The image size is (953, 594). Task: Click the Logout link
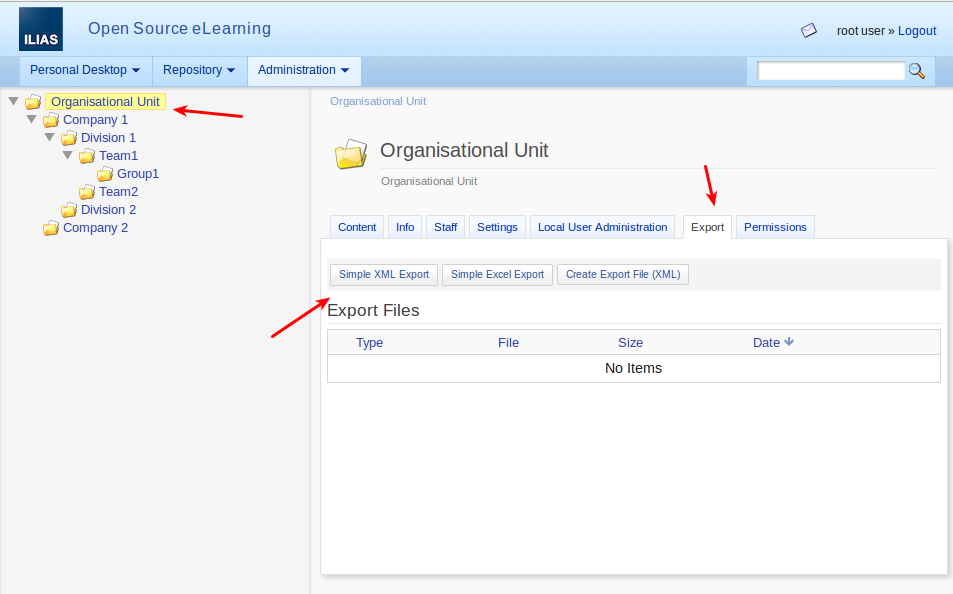[x=916, y=31]
